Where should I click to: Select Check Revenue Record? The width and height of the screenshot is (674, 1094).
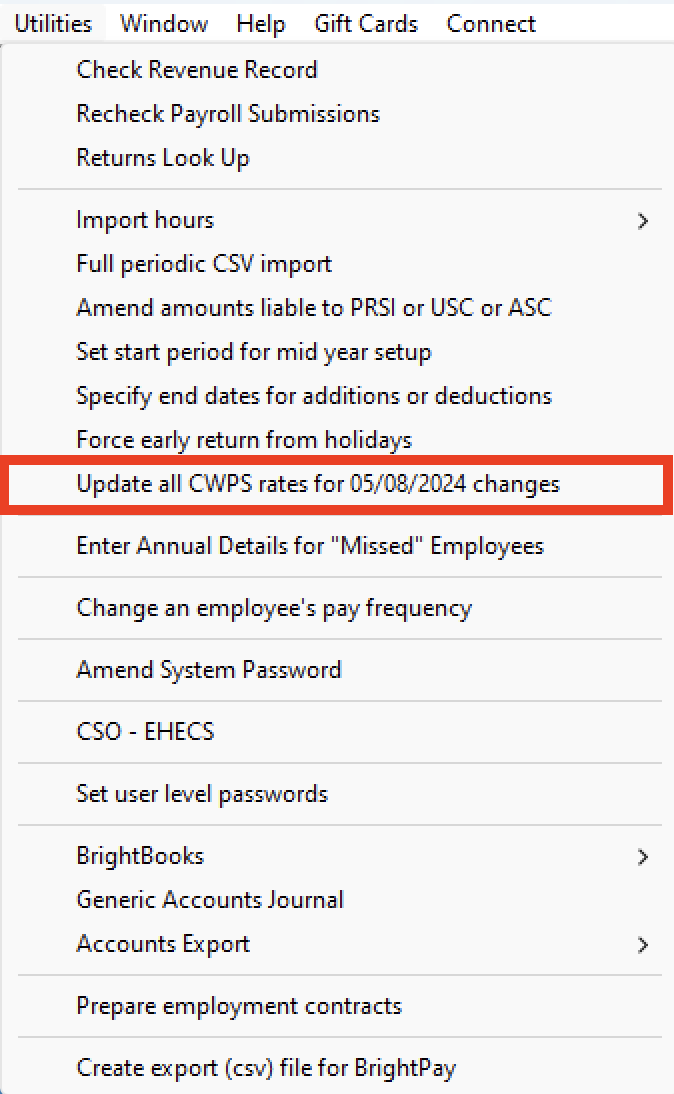[x=197, y=70]
